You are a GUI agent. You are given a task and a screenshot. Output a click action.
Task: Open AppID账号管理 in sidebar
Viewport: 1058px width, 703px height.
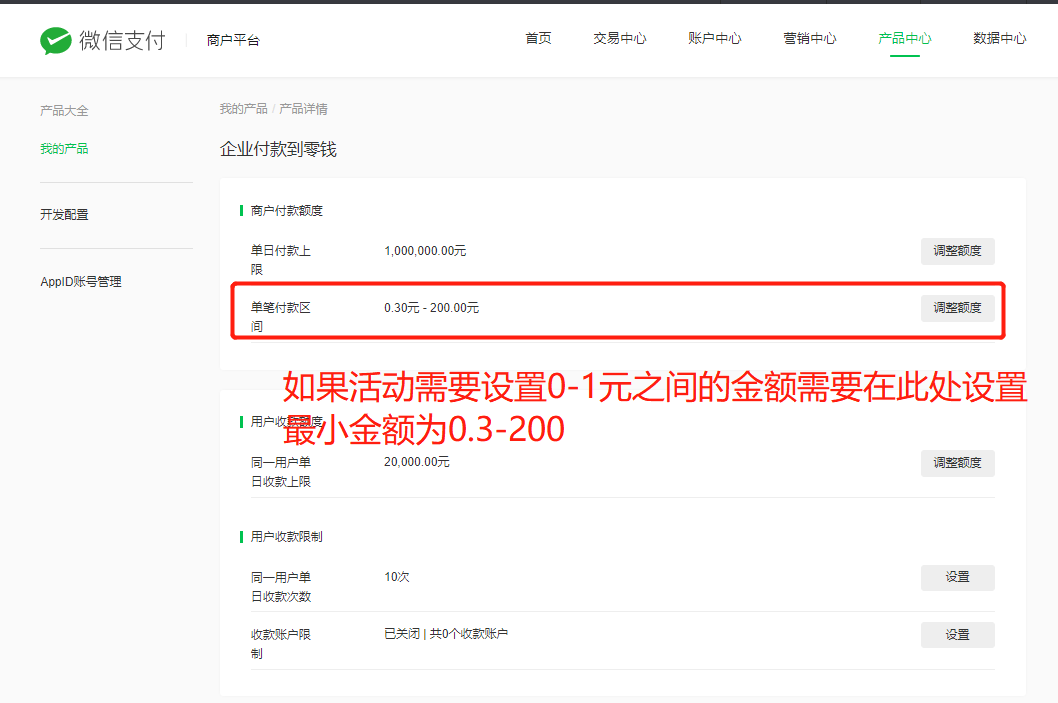coord(81,281)
